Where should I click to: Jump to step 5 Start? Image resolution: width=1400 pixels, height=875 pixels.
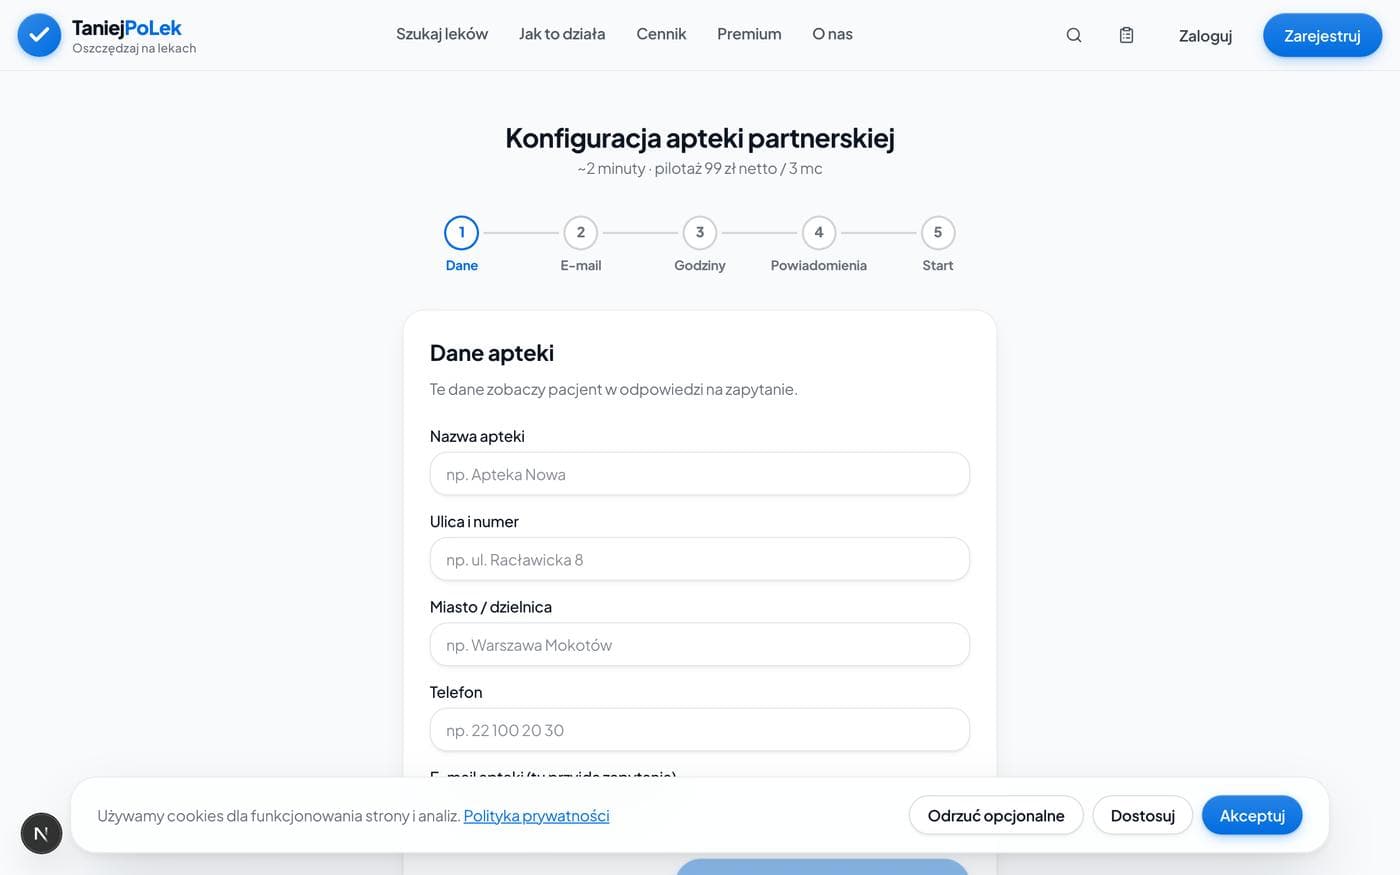(x=937, y=232)
